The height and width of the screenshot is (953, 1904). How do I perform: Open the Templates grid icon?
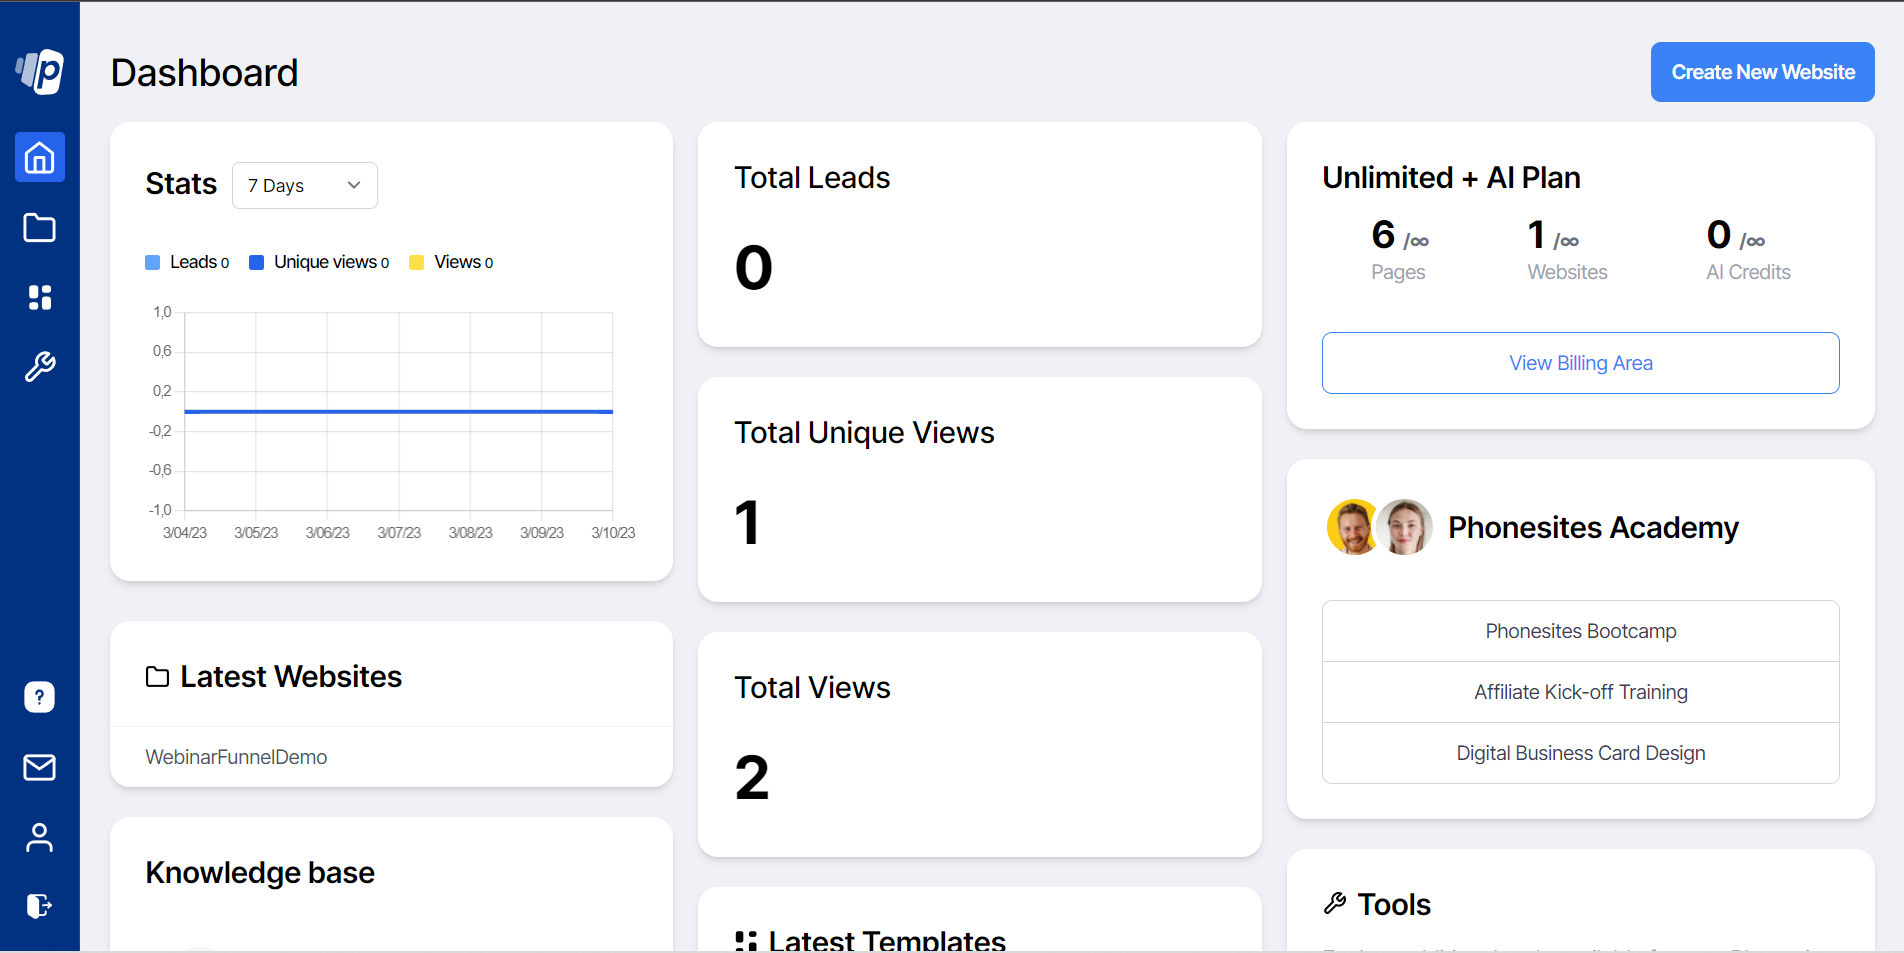tap(39, 297)
